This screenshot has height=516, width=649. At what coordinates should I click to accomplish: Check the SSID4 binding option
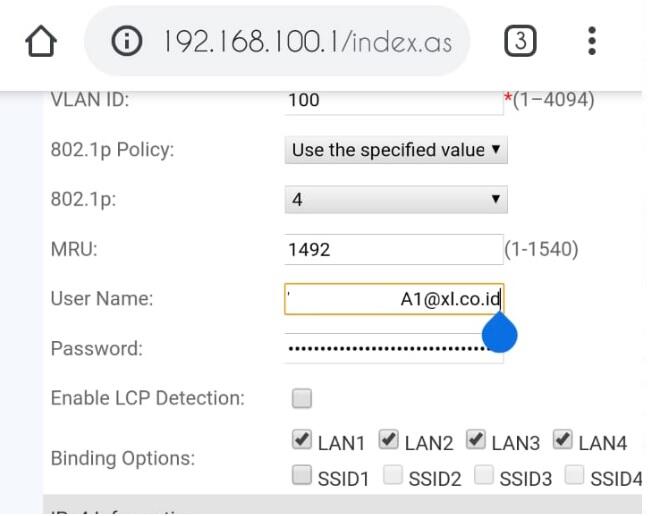[574, 477]
